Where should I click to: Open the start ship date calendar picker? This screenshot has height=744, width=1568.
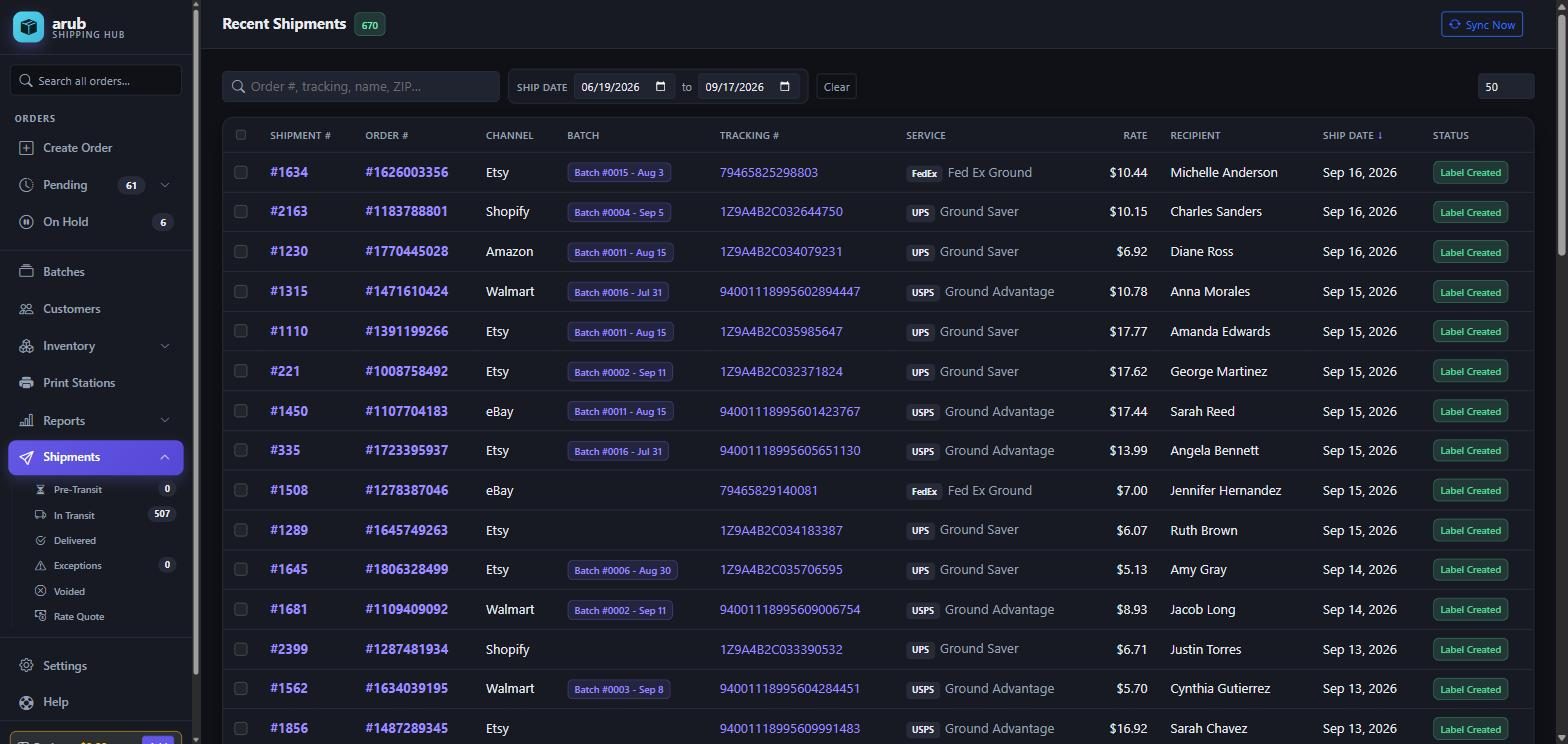click(x=660, y=87)
